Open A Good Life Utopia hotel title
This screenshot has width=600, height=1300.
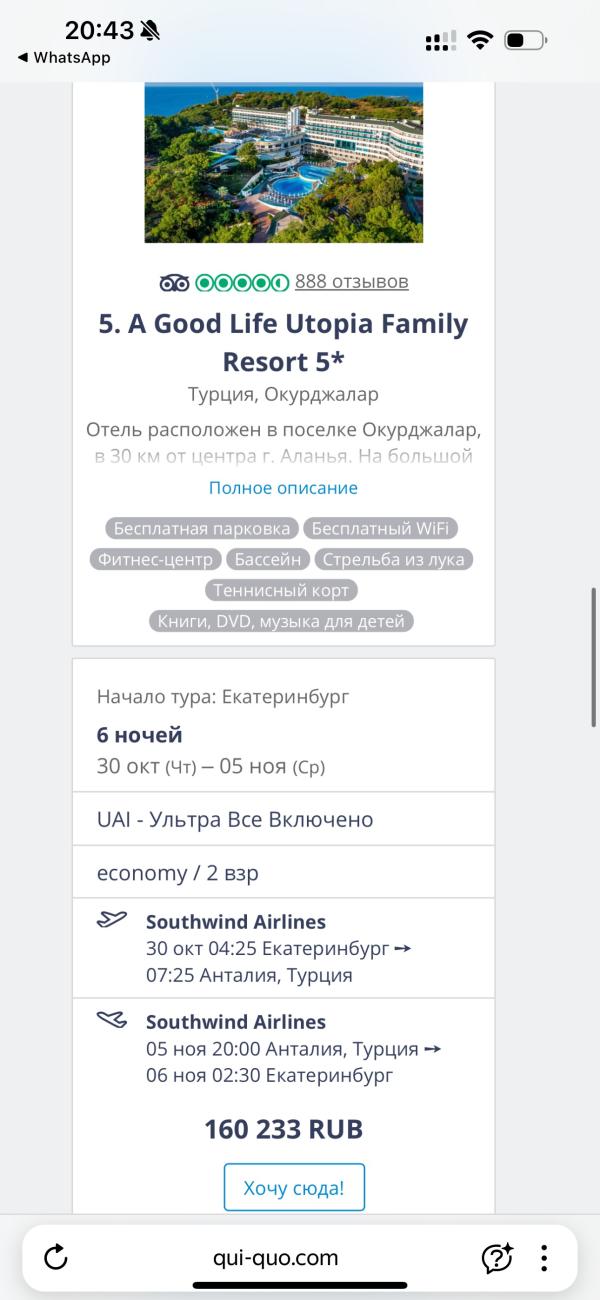pyautogui.click(x=283, y=342)
